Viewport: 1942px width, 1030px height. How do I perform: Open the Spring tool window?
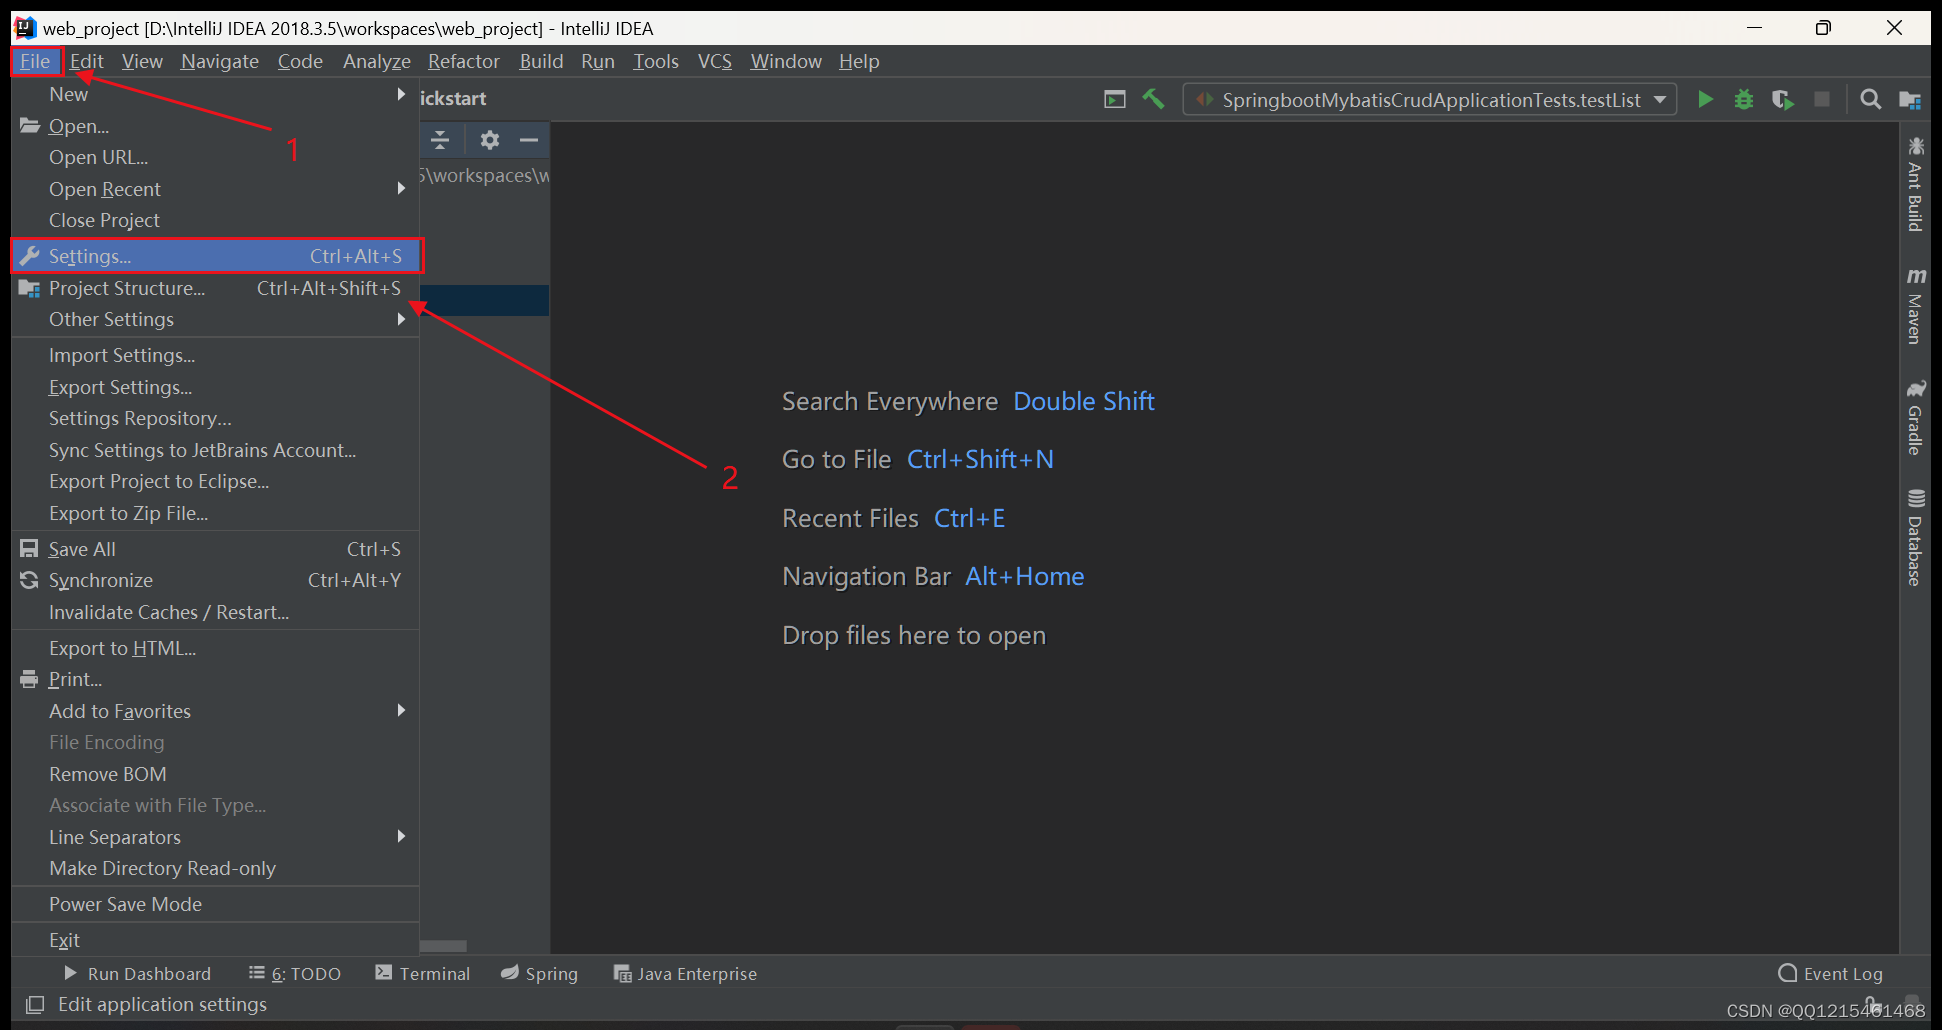point(539,973)
